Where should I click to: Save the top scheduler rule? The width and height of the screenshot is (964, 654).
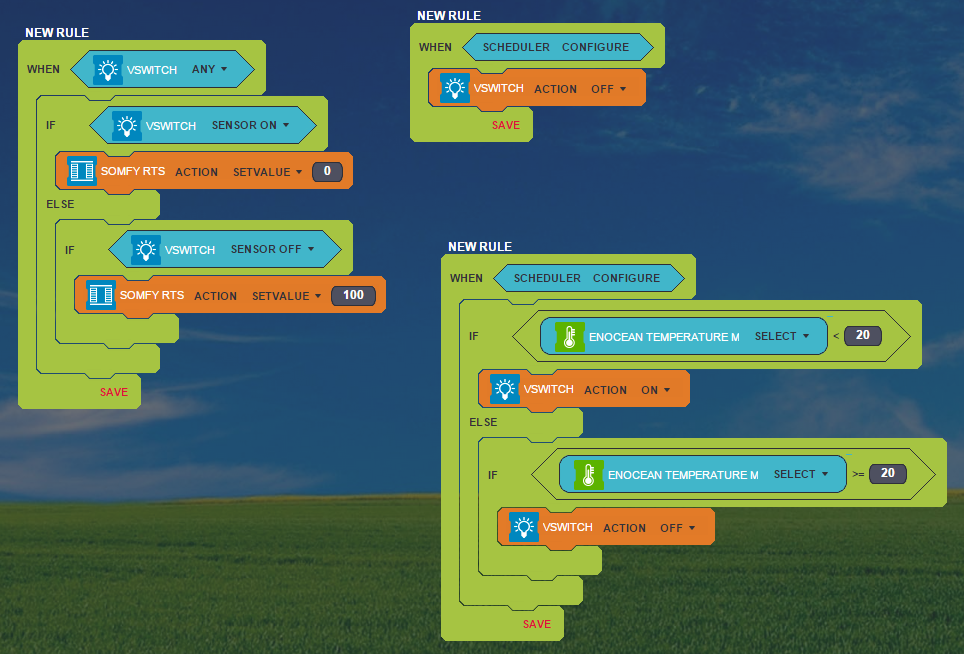[506, 125]
